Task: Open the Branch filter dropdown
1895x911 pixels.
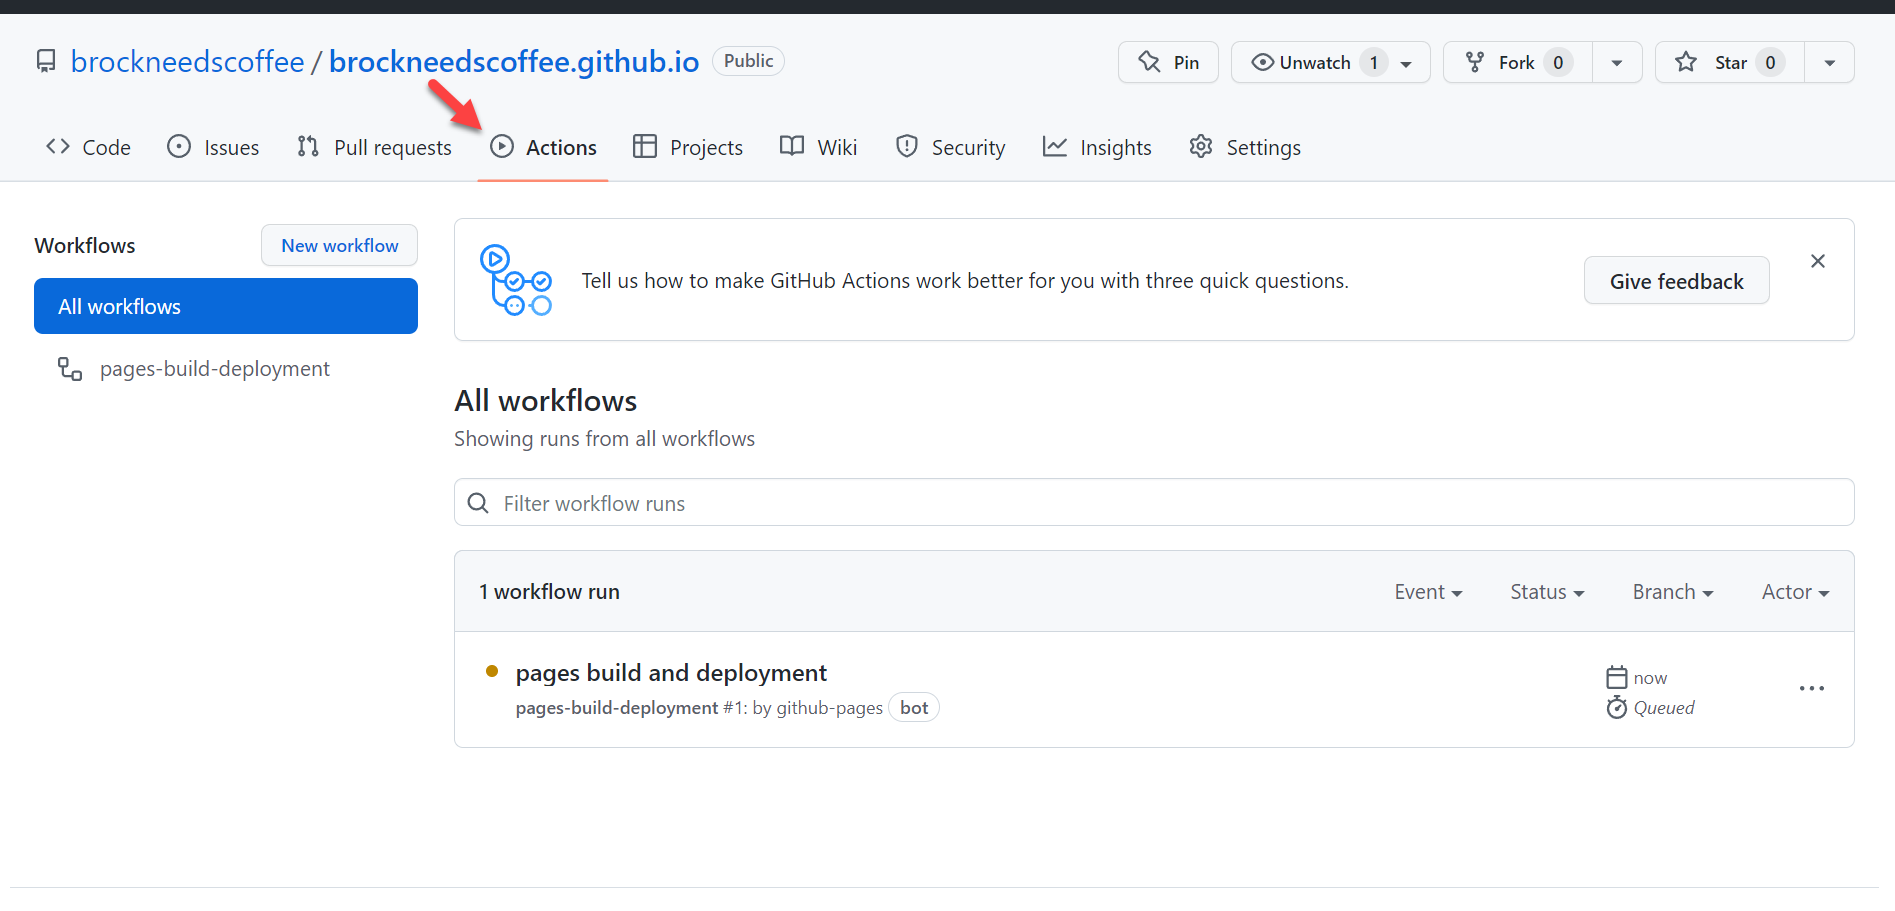Action: 1673,592
